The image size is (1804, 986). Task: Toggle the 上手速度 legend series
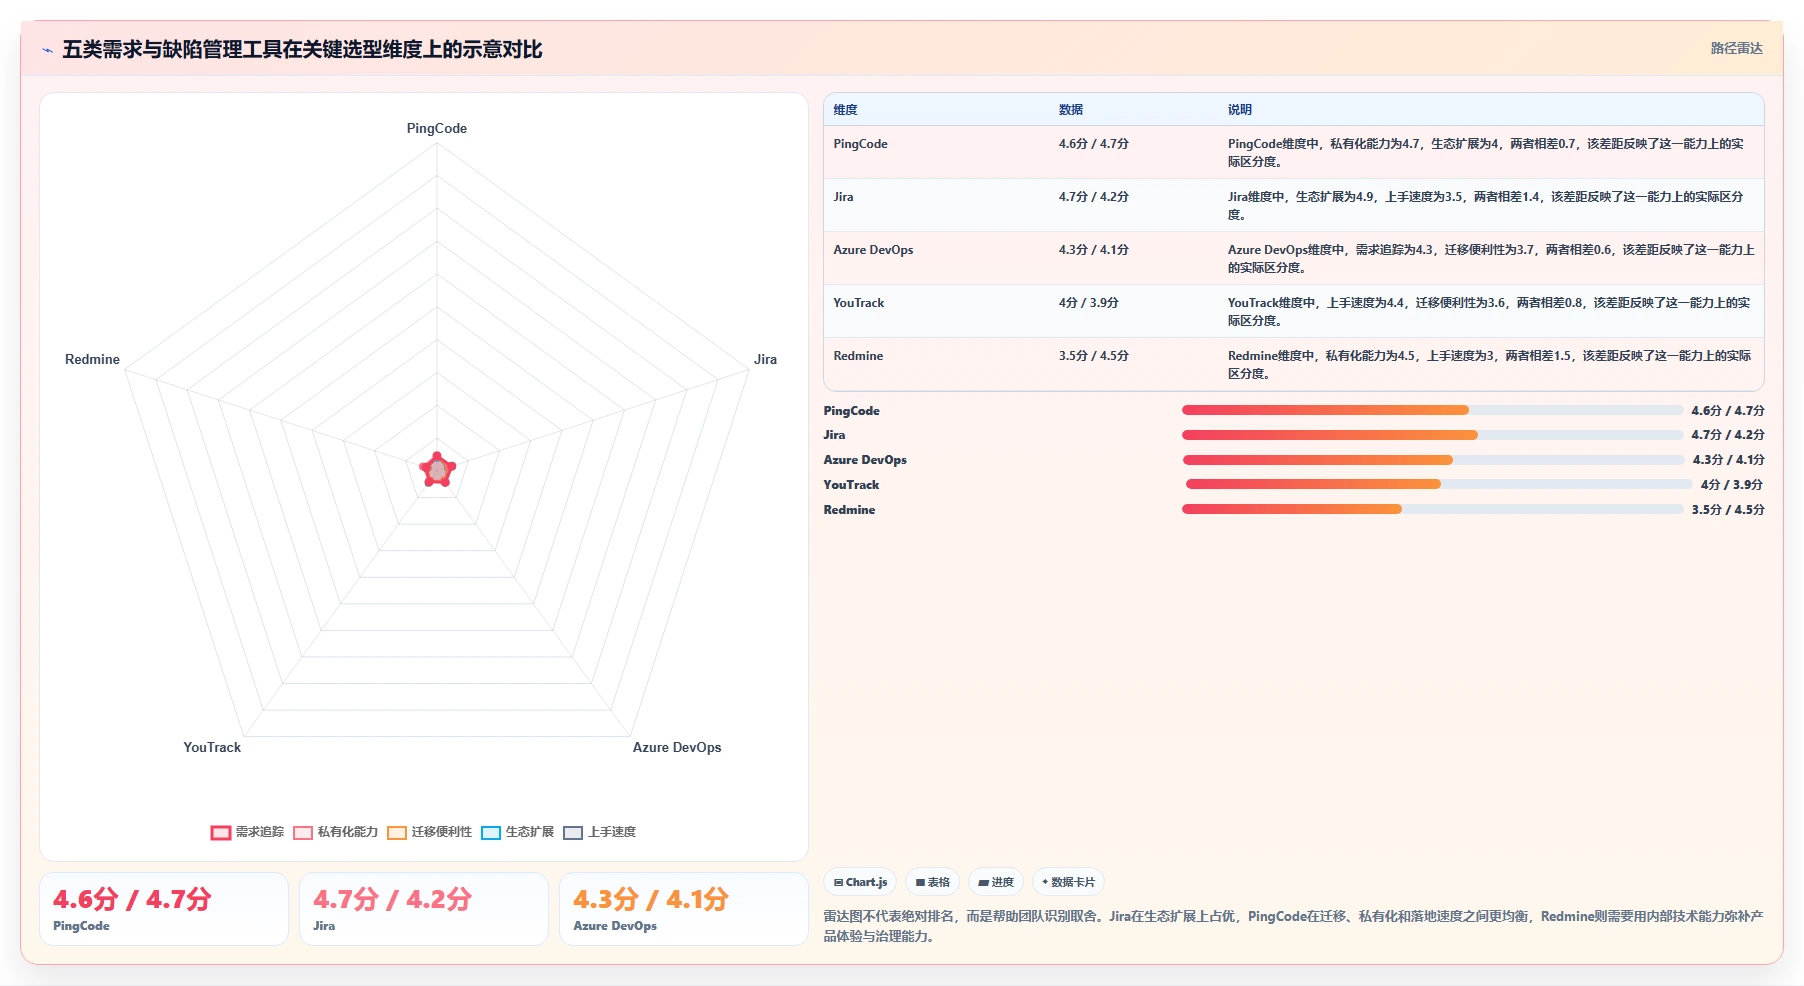(600, 832)
